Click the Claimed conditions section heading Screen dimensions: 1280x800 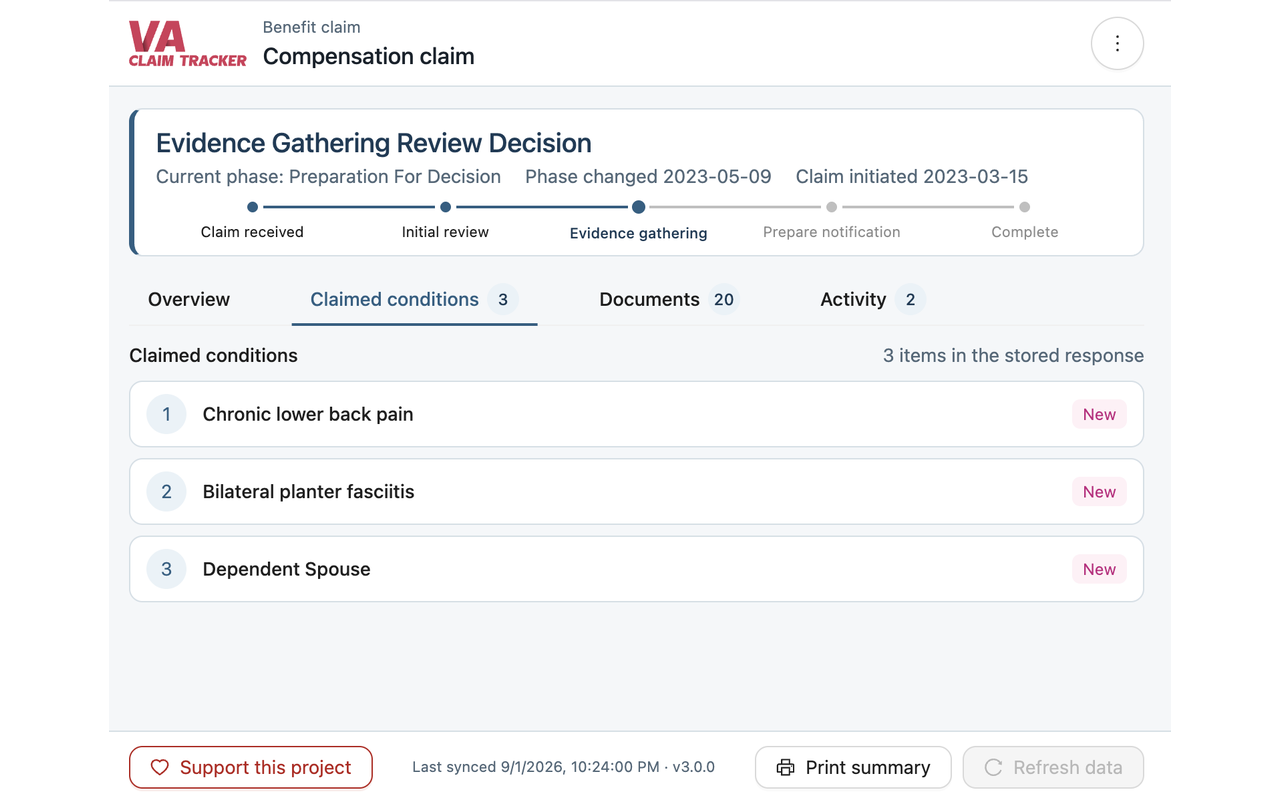214,356
